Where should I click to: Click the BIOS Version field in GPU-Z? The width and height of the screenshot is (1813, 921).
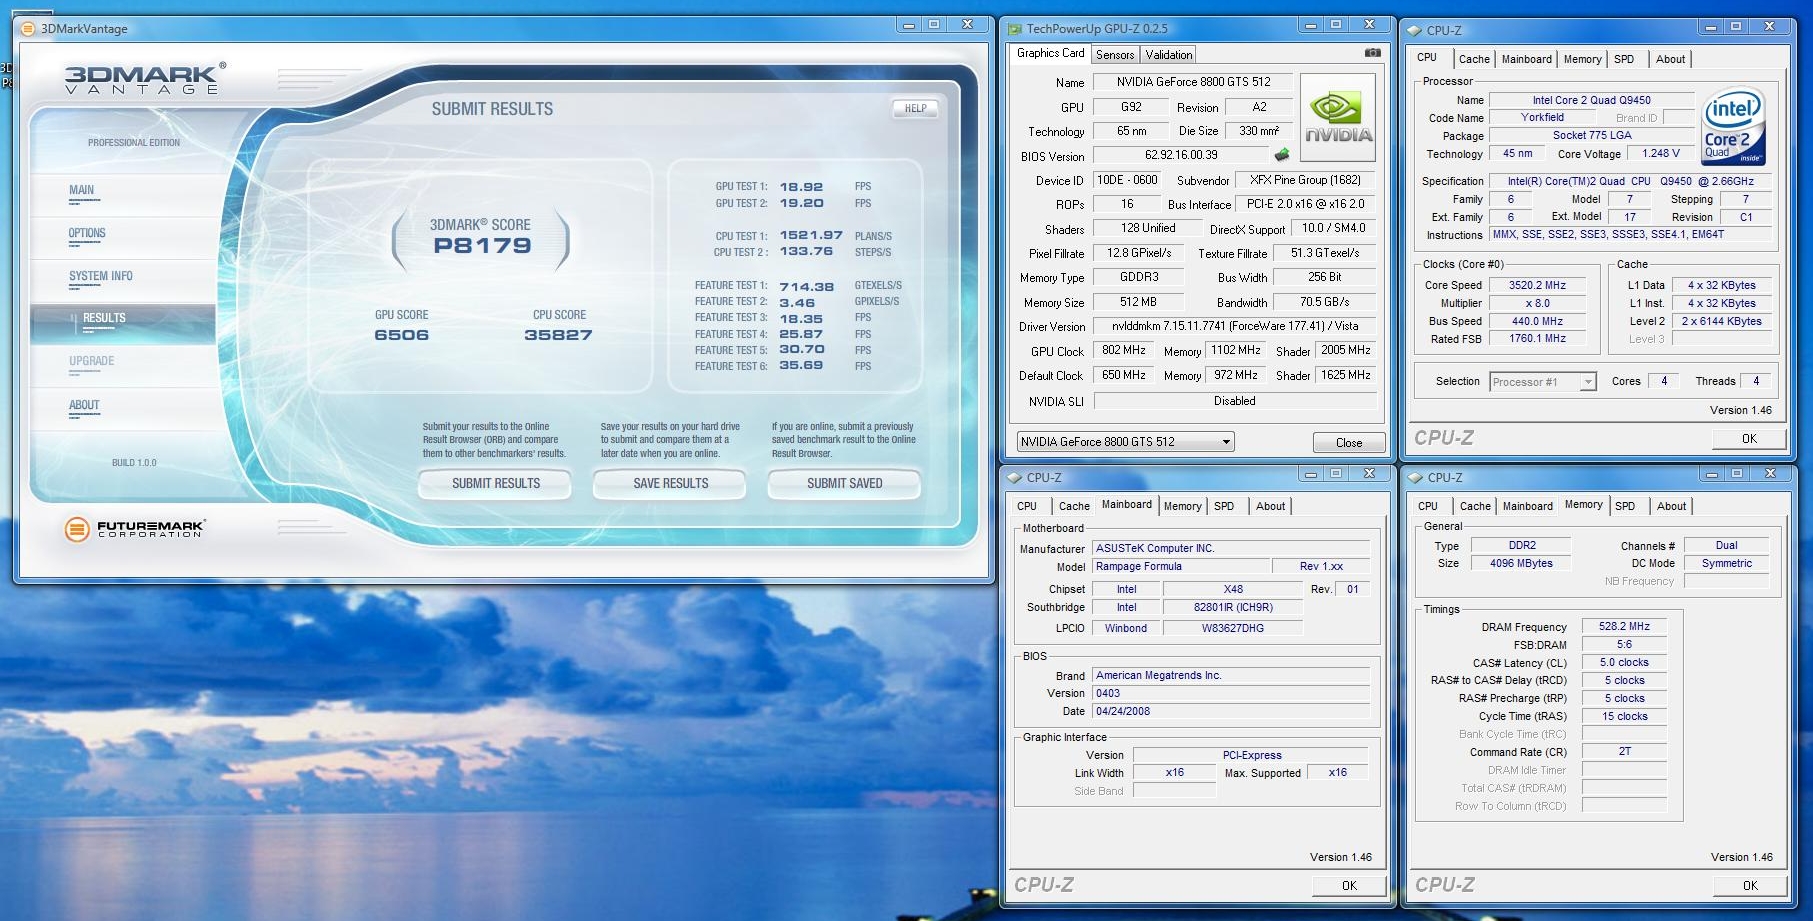point(1181,155)
